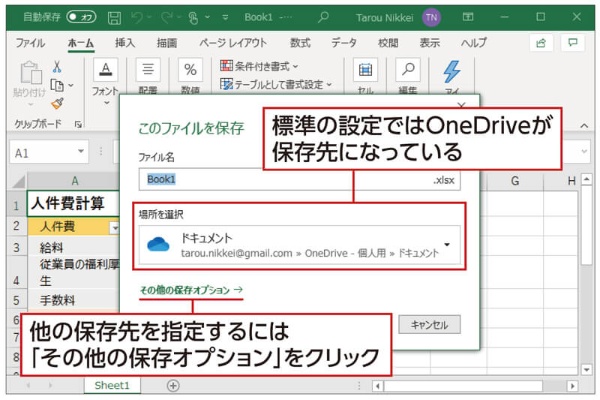
Task: Expand the formula bar chevron
Action: click(584, 152)
